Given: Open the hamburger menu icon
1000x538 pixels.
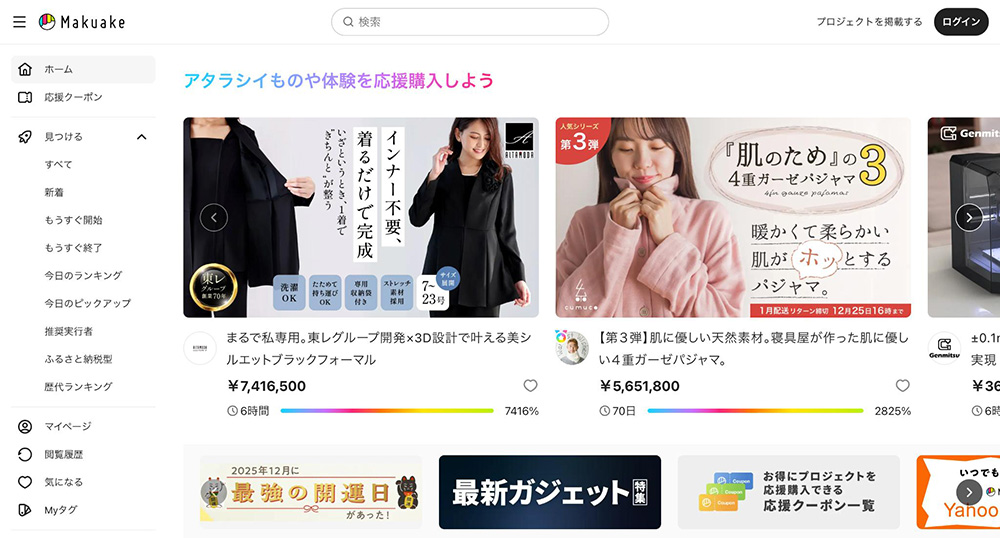Looking at the screenshot, I should 20,22.
